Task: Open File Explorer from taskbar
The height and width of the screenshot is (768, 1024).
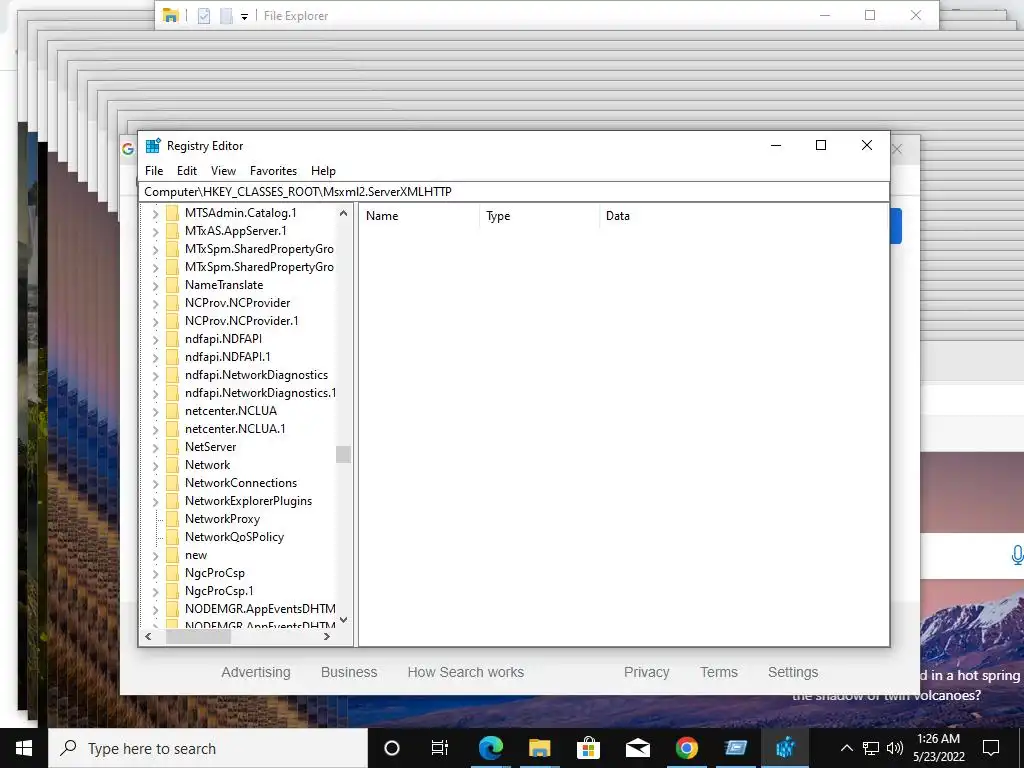Action: 539,748
